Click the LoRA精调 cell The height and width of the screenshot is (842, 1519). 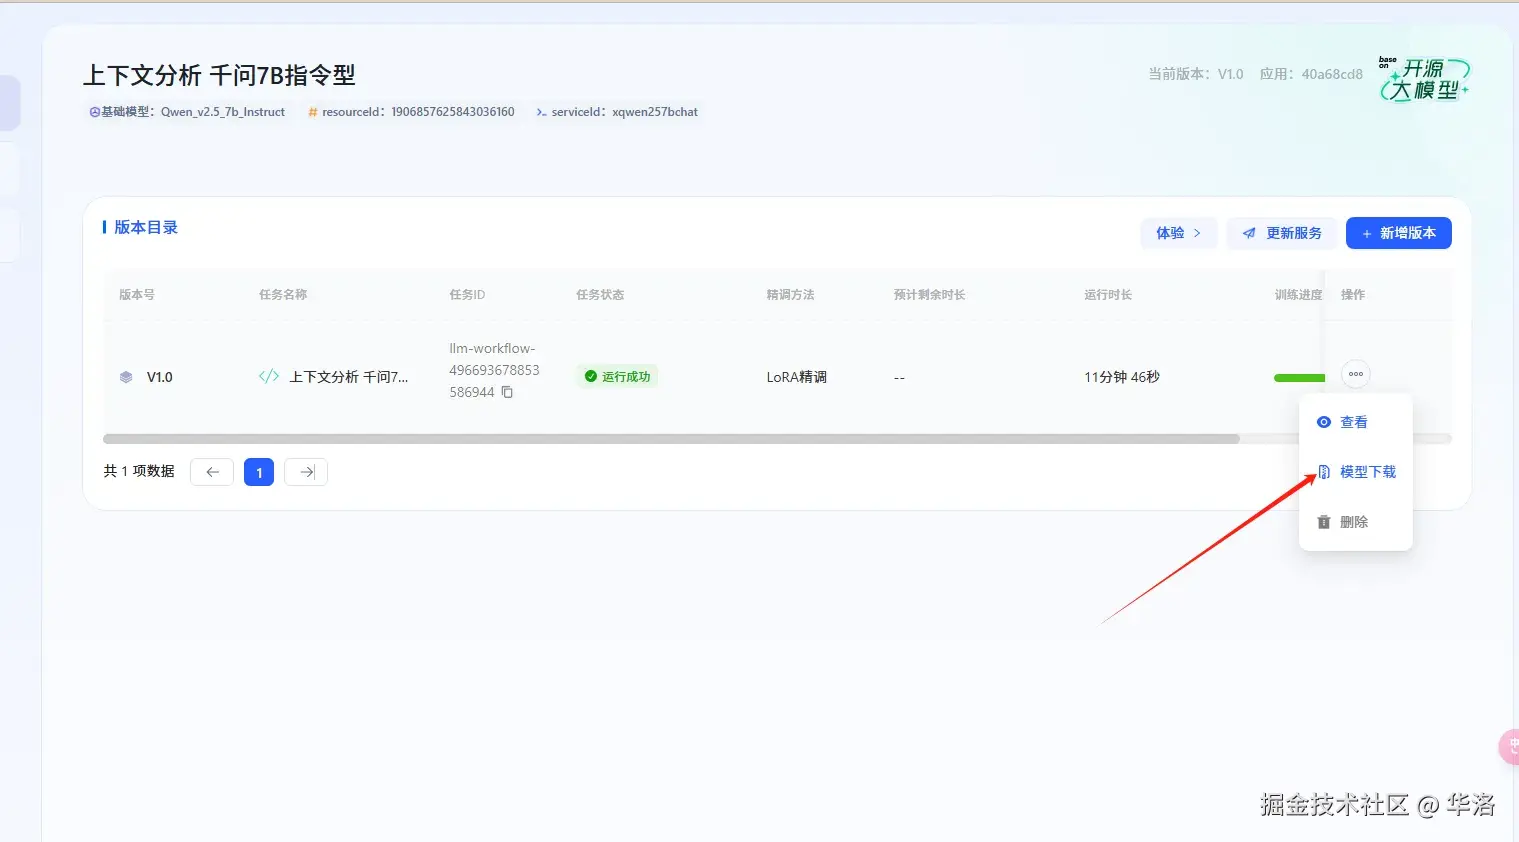tap(797, 377)
